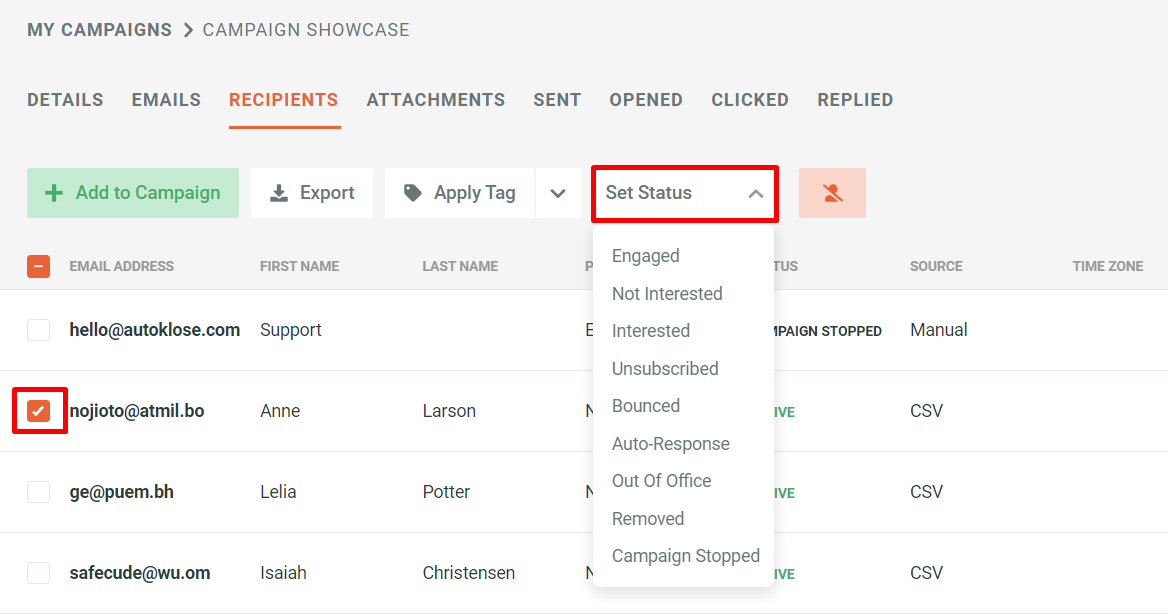Click last name Larson
Image resolution: width=1168 pixels, height=615 pixels.
tap(449, 411)
